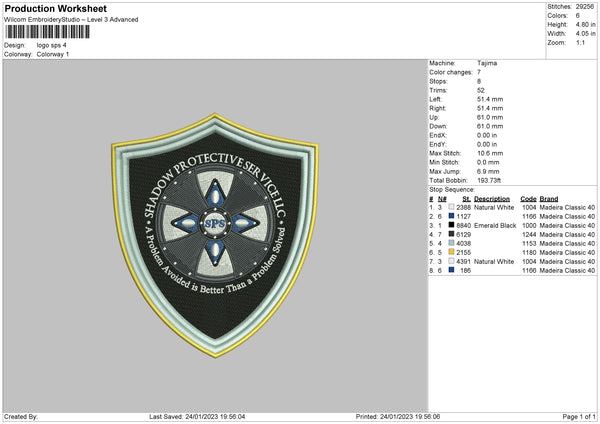The height and width of the screenshot is (424, 600).
Task: Pick the Natural White swatch in stop 7
Action: coord(452,261)
